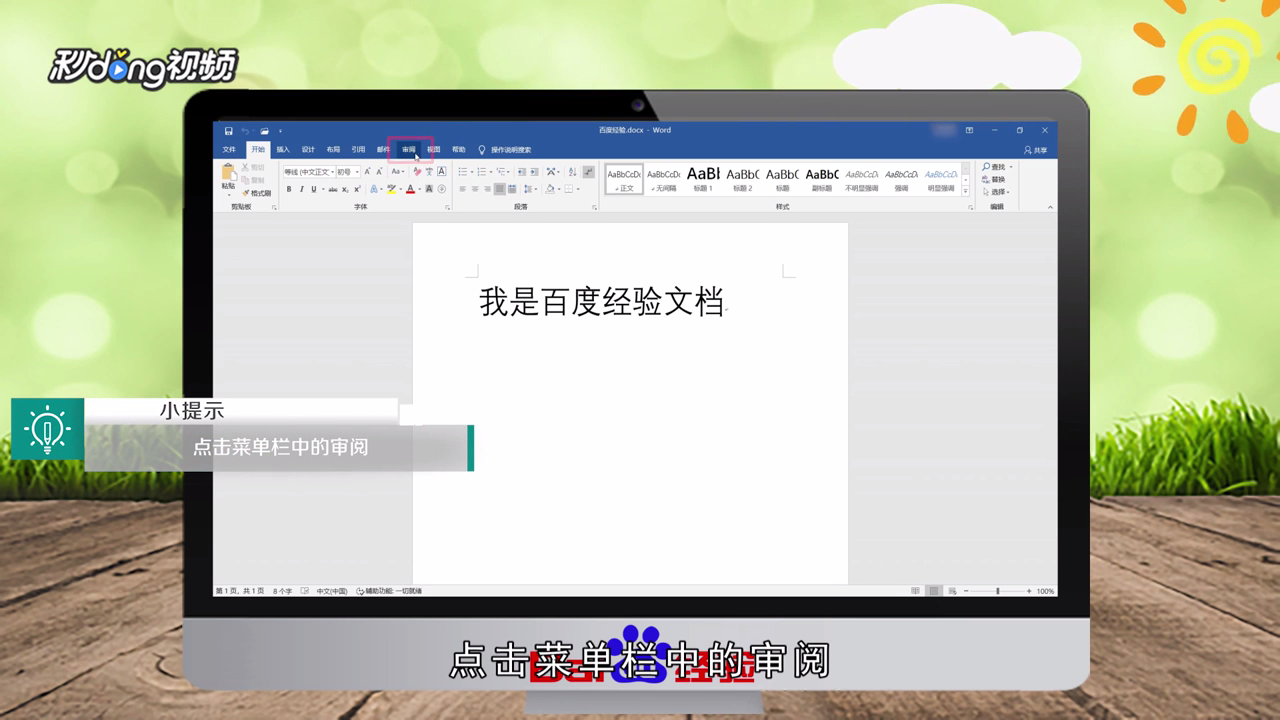Toggle justify alignment

[x=500, y=189]
